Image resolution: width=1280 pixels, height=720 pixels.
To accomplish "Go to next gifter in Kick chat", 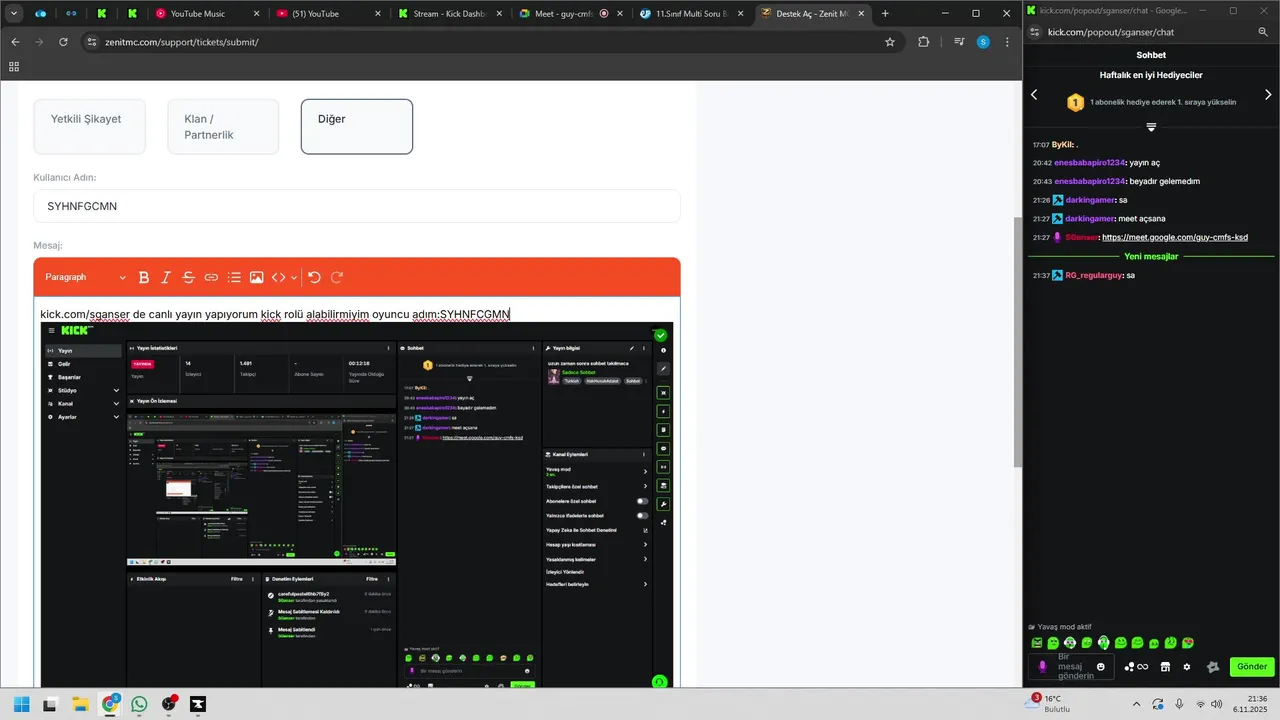I will coord(1268,94).
